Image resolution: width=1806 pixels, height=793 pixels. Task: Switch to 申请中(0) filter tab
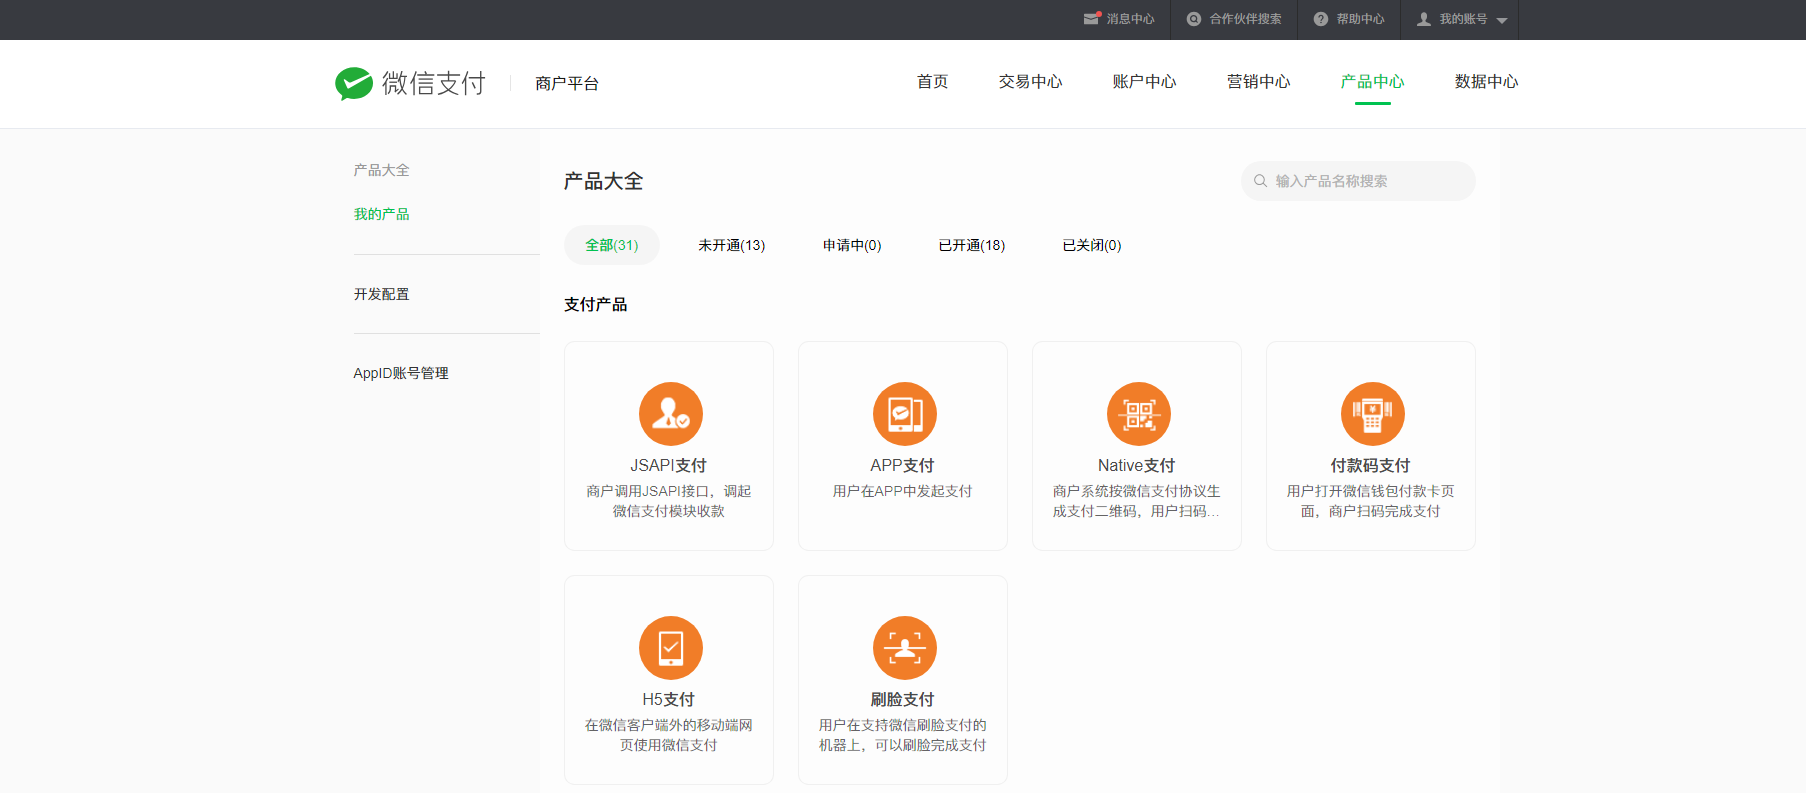[852, 245]
